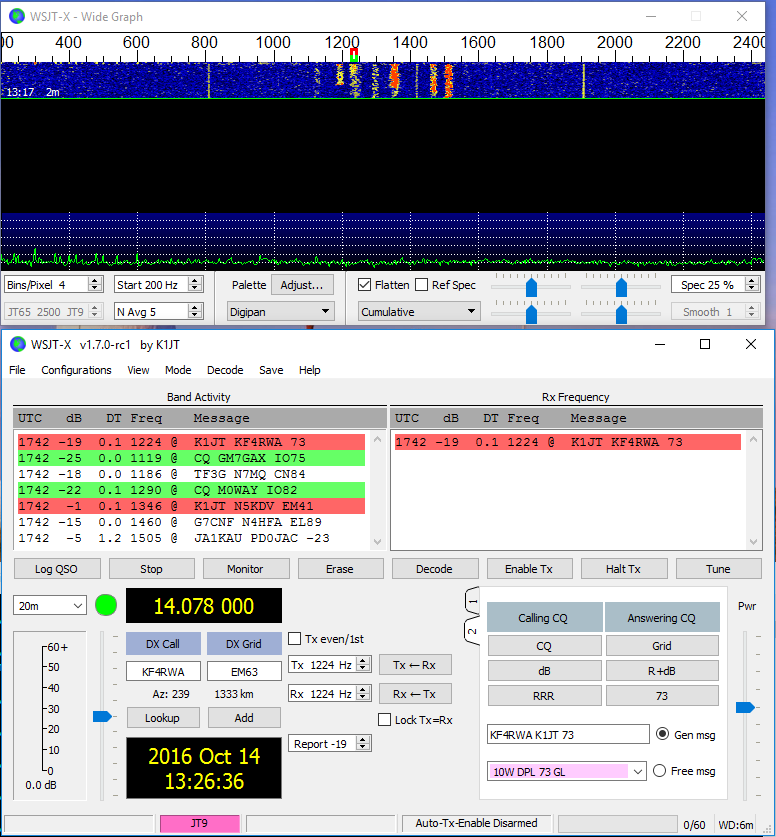Click the Add button
776x837 pixels.
244,718
